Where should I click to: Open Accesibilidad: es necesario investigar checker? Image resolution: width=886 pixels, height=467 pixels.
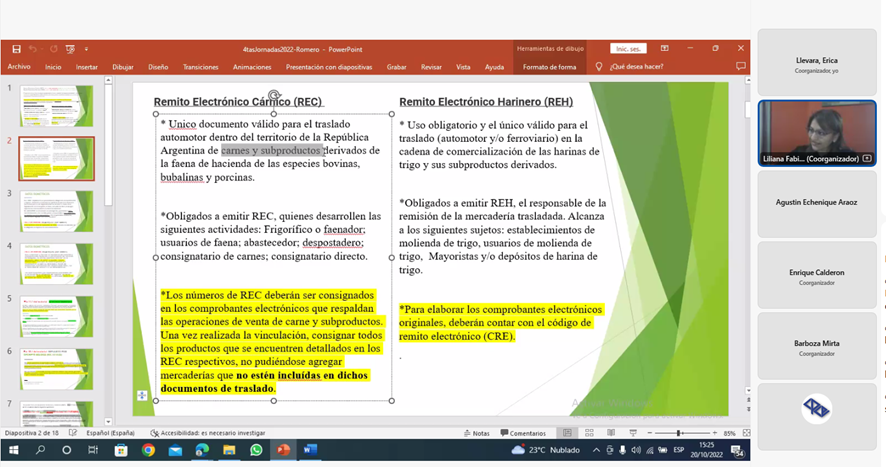[207, 433]
